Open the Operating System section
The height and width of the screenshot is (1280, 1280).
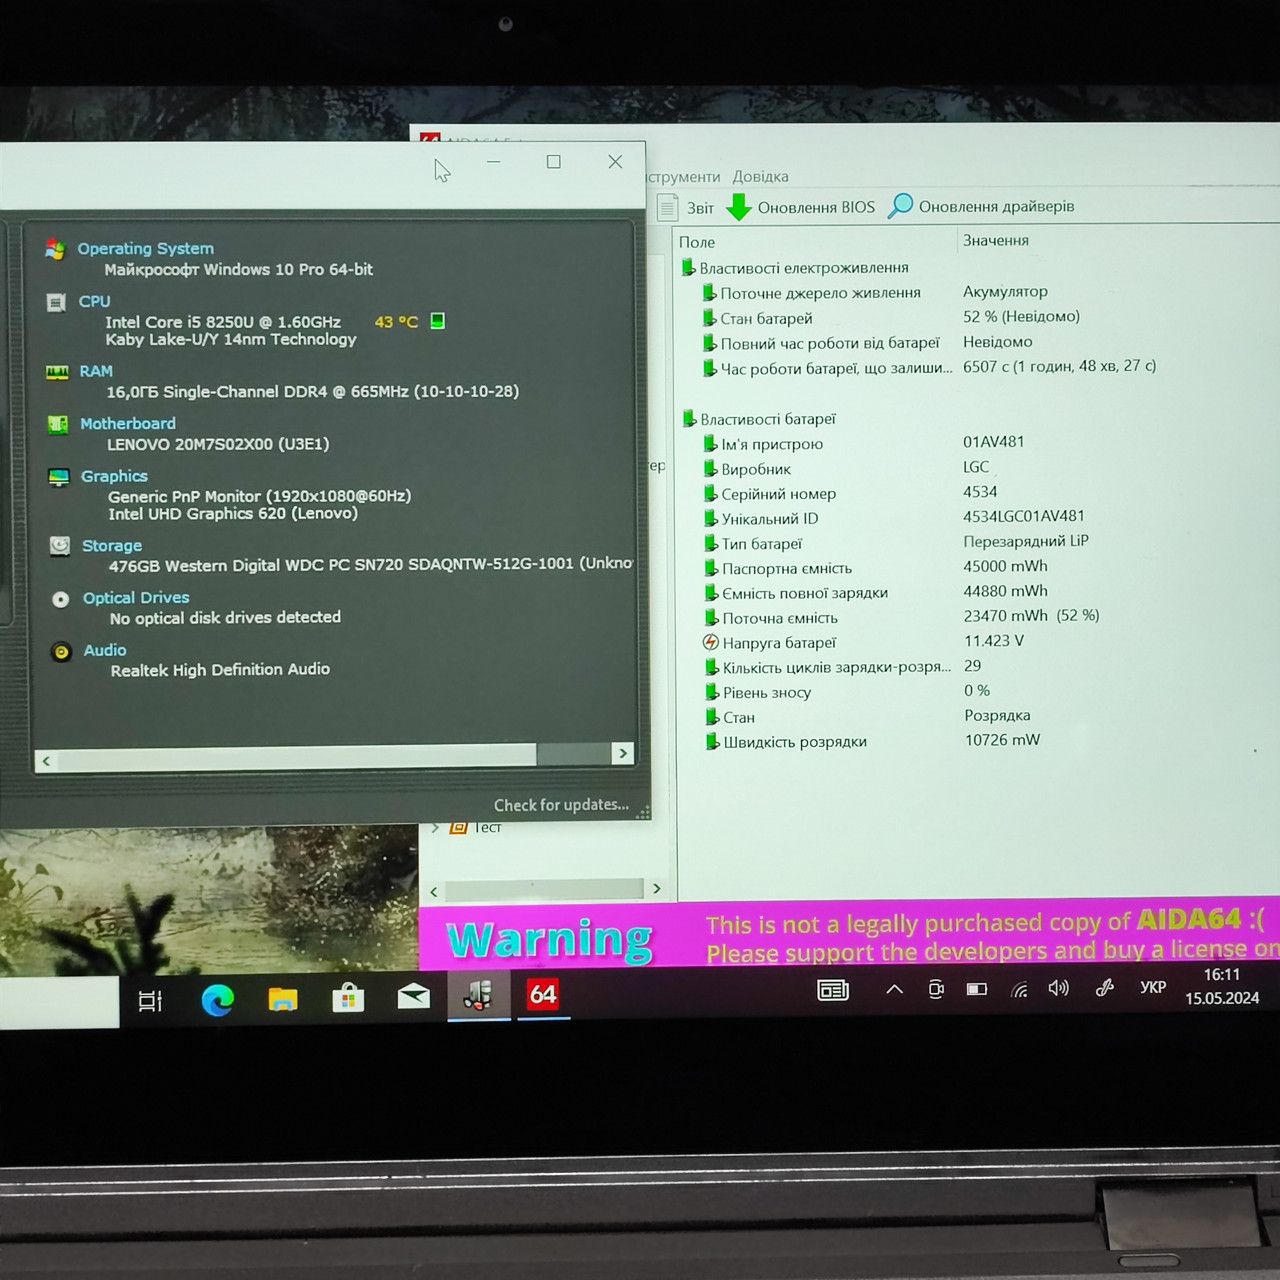(x=145, y=248)
